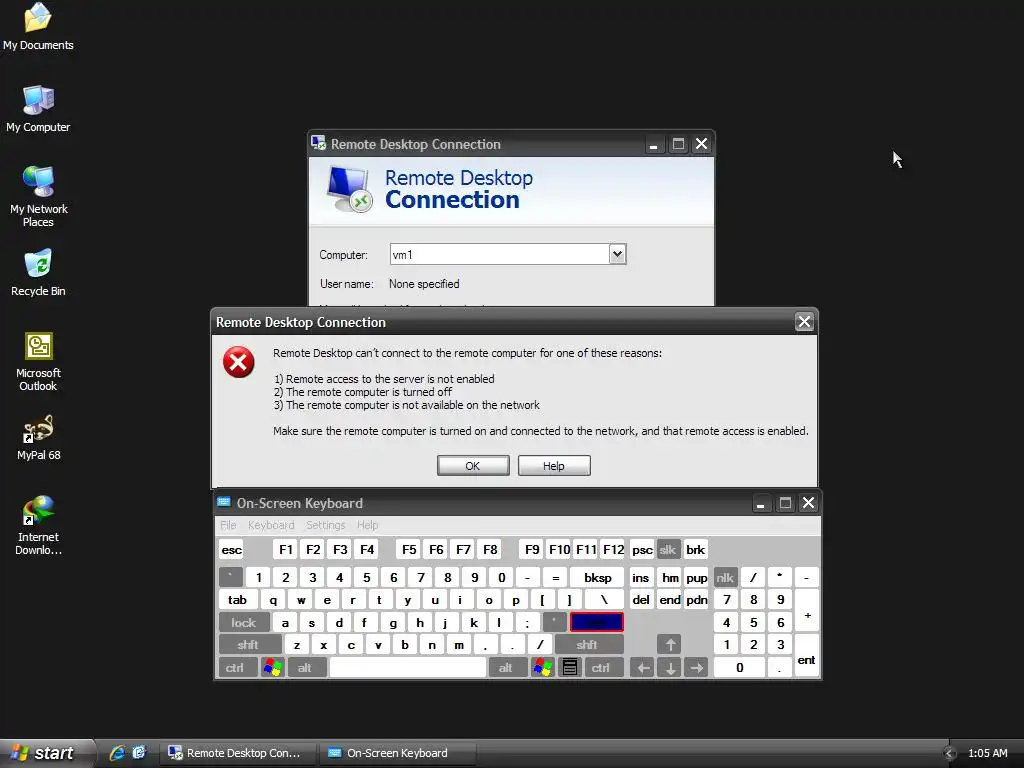The width and height of the screenshot is (1024, 768).
Task: Click the pdn page down key
Action: (696, 600)
